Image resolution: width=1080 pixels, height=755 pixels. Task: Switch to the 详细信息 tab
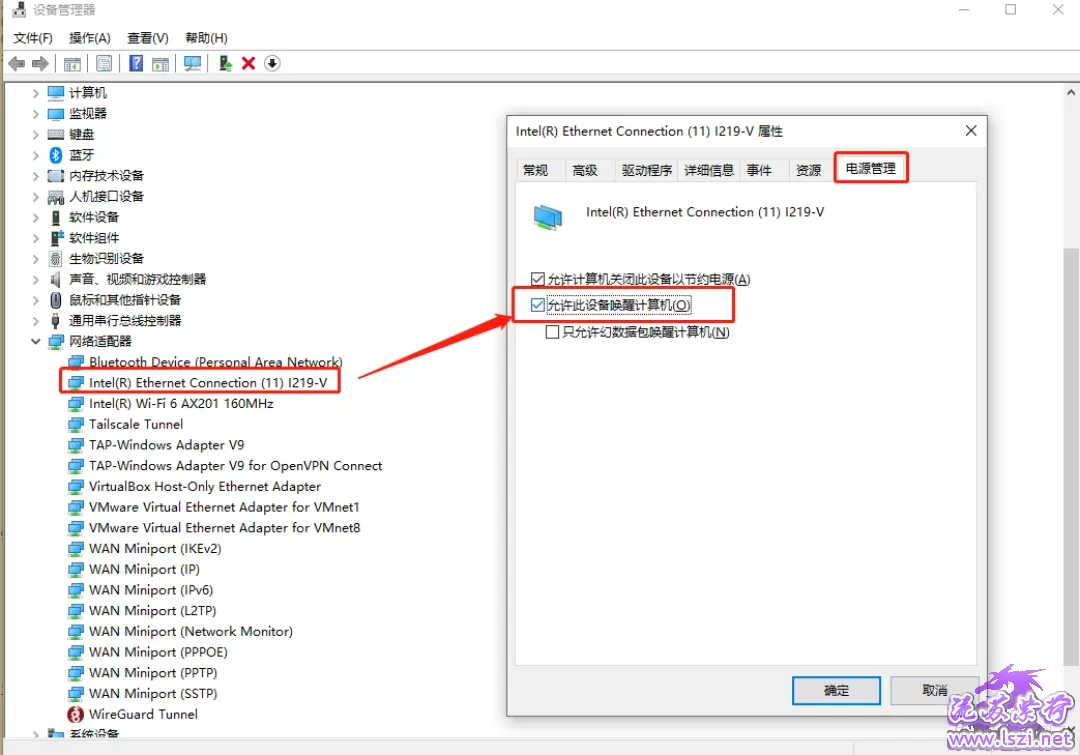(709, 170)
